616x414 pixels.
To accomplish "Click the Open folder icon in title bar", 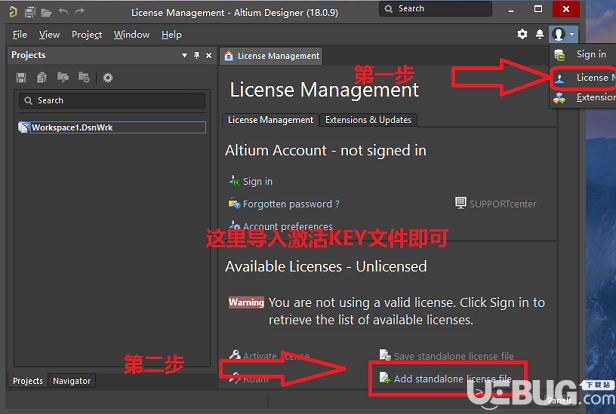I will coord(46,13).
